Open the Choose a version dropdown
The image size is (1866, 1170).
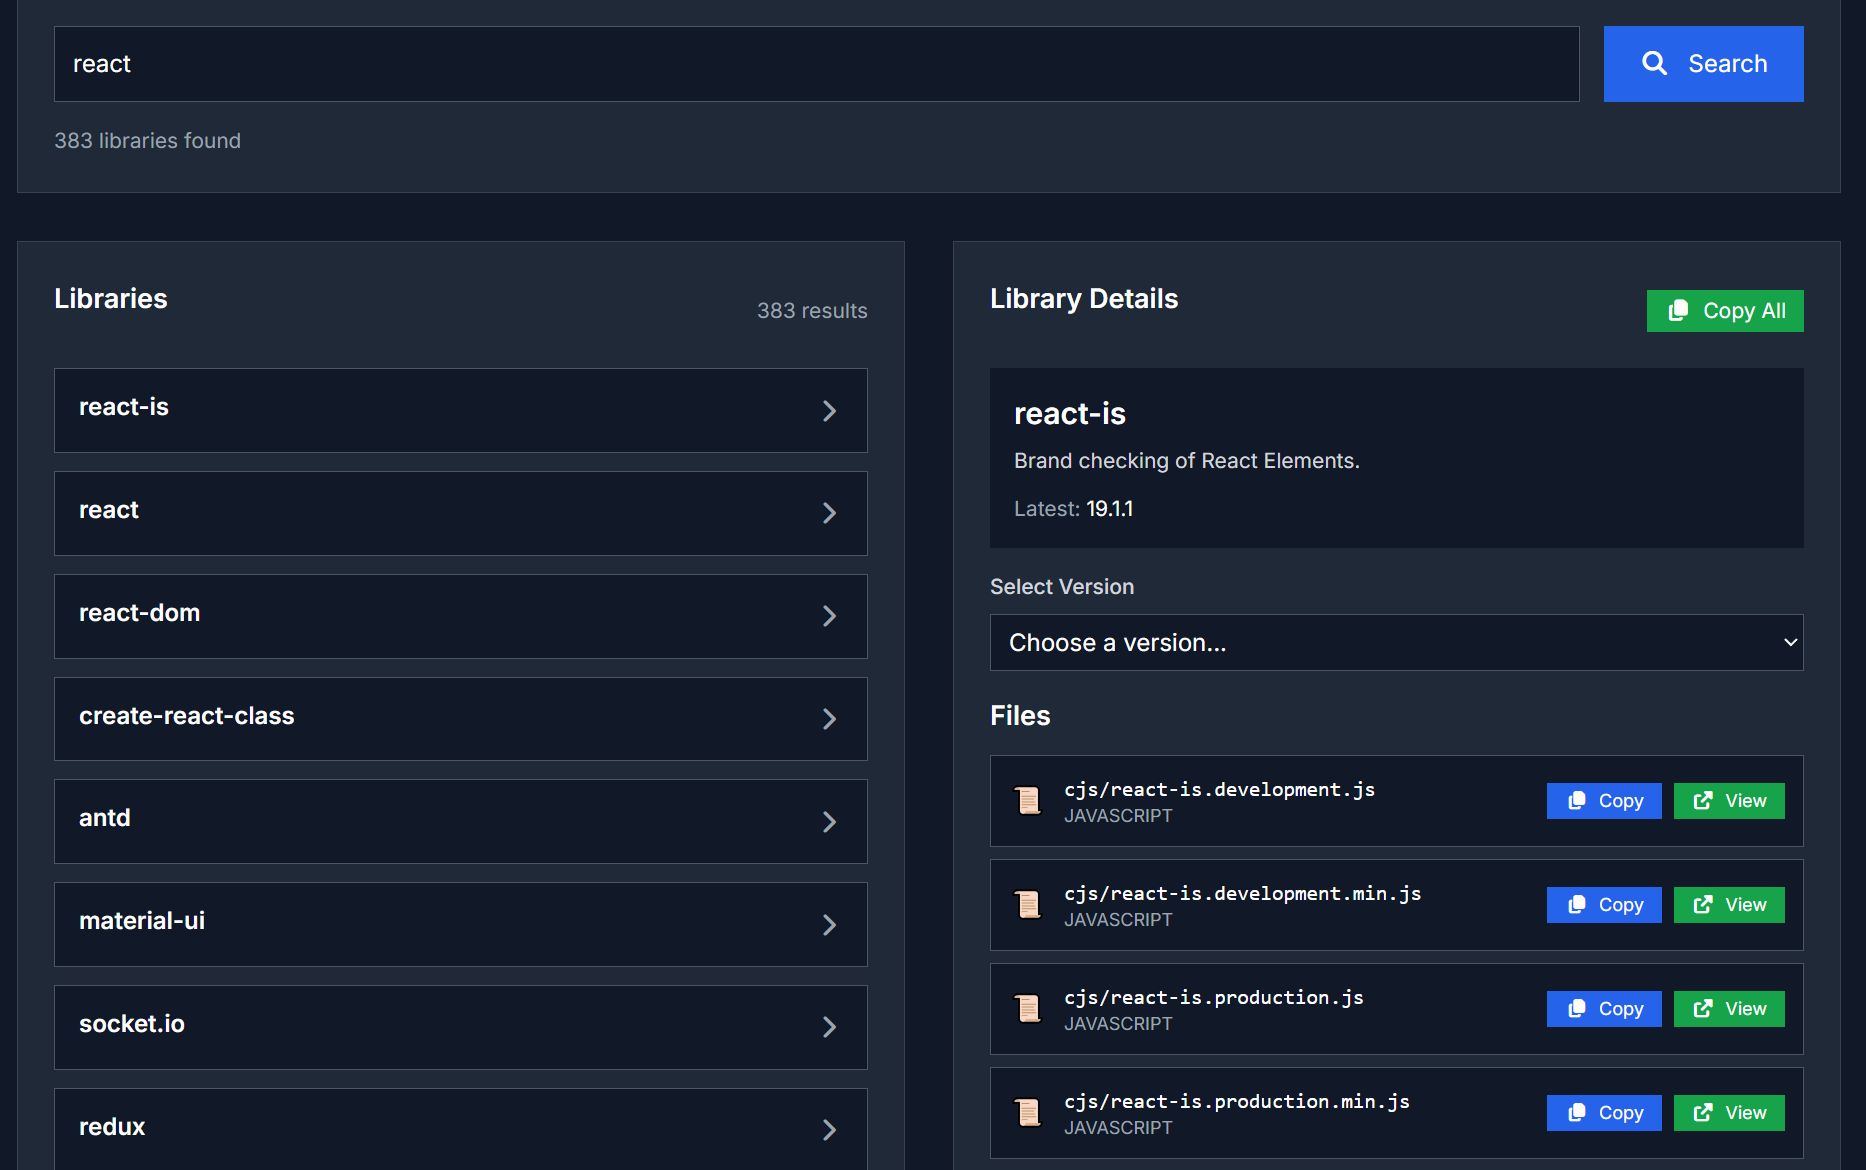point(1396,643)
